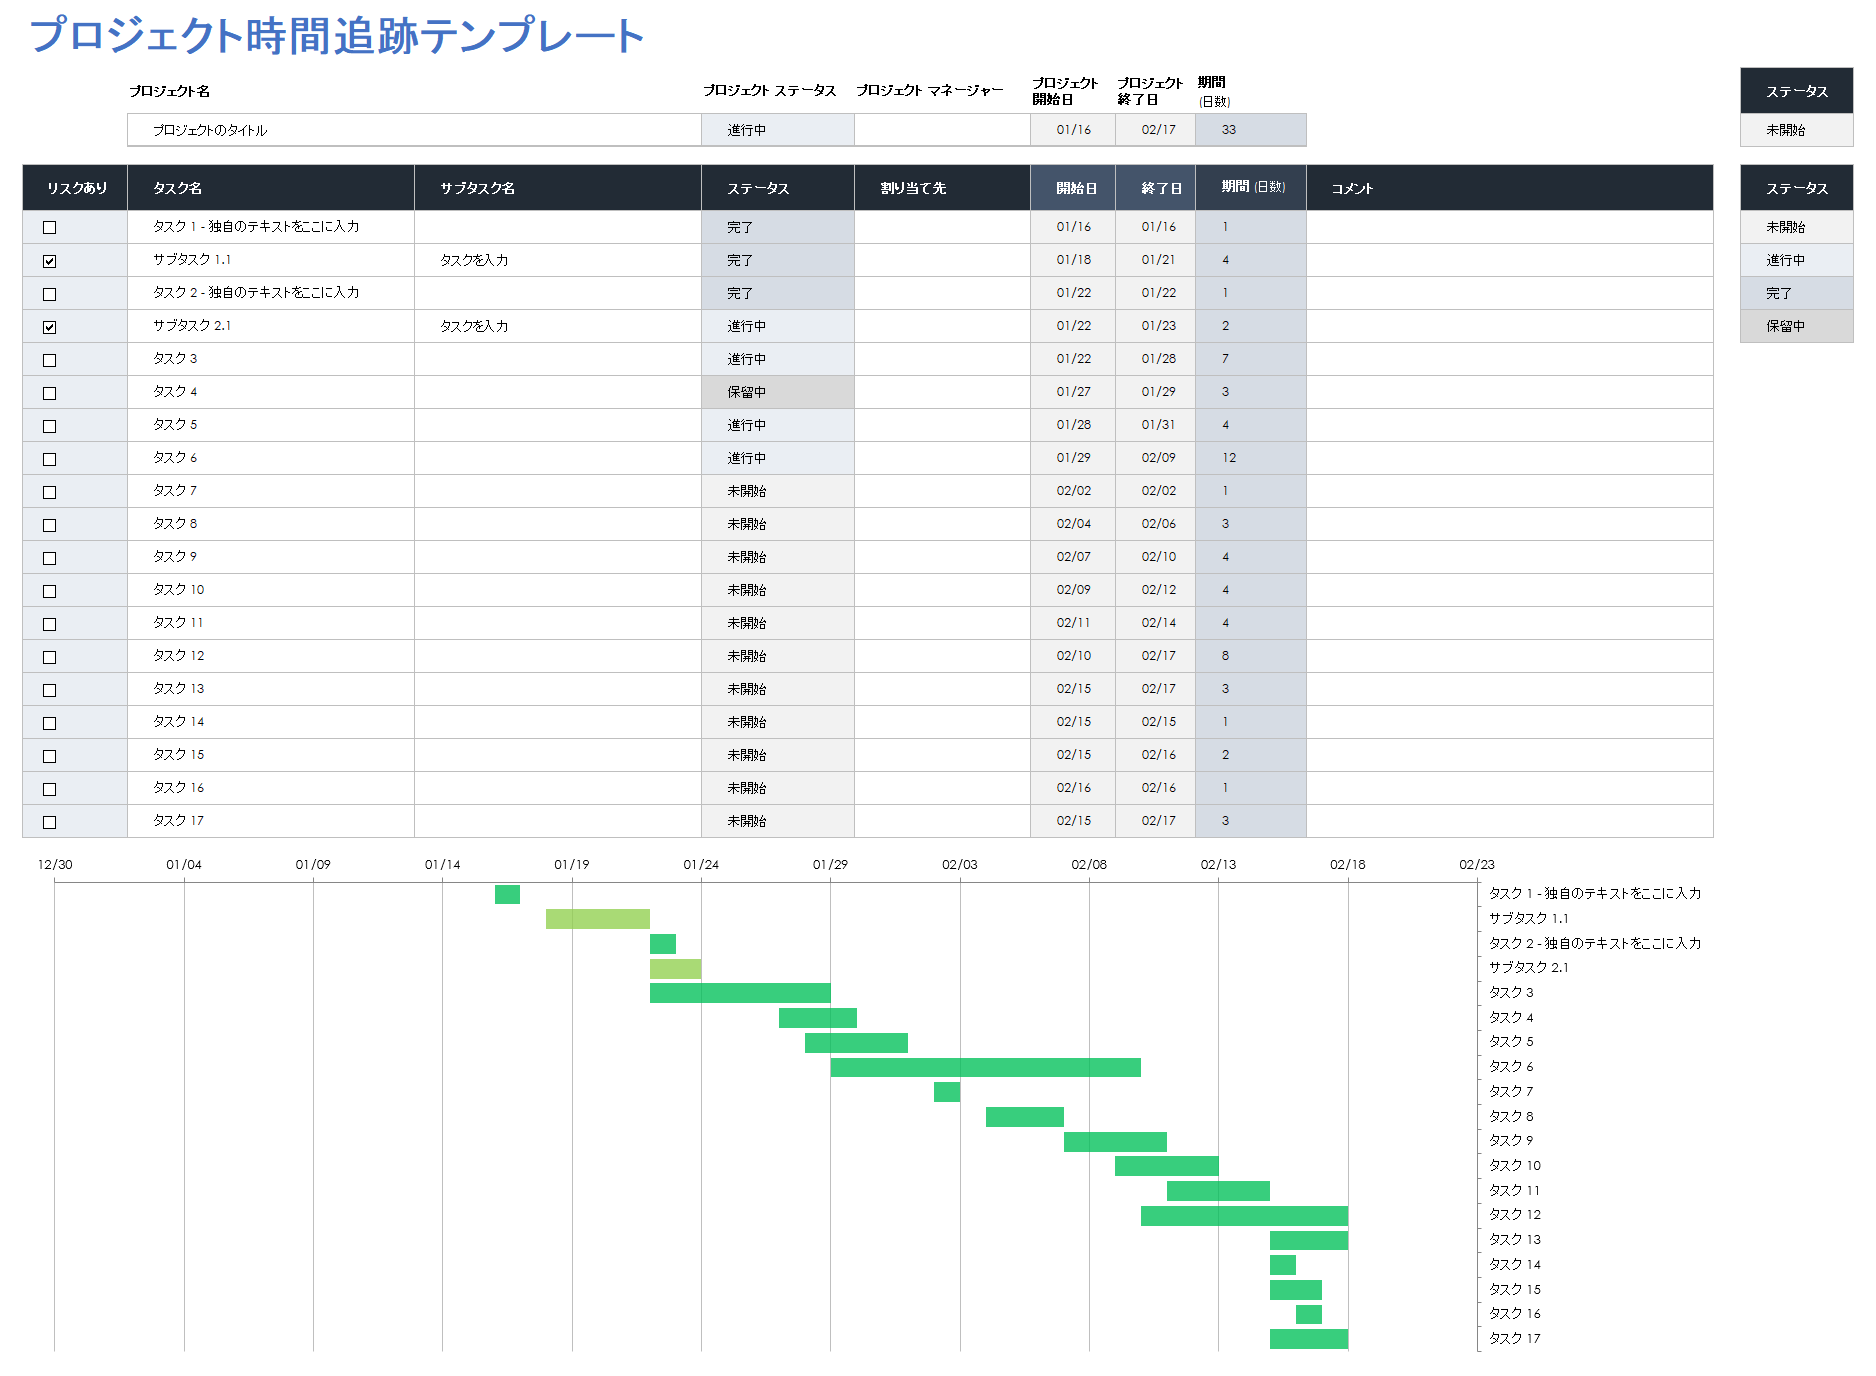The height and width of the screenshot is (1376, 1876).
Task: Click the Gantt bar for サブタスク 1.1
Action: click(598, 919)
